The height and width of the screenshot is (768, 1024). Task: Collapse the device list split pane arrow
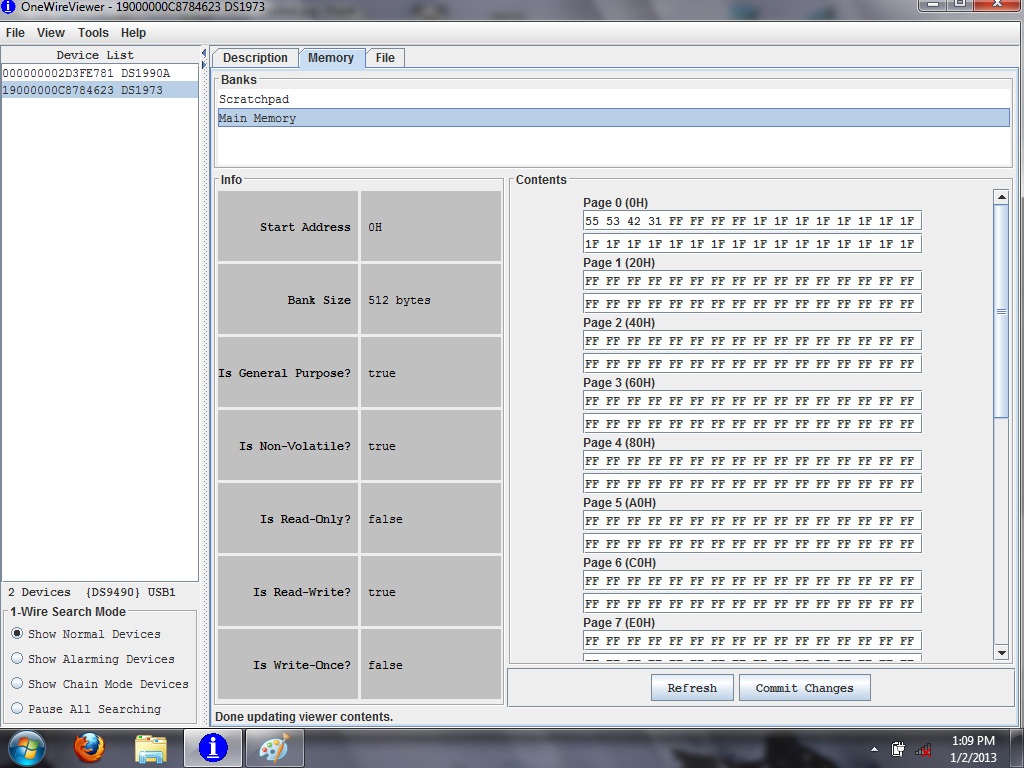204,54
